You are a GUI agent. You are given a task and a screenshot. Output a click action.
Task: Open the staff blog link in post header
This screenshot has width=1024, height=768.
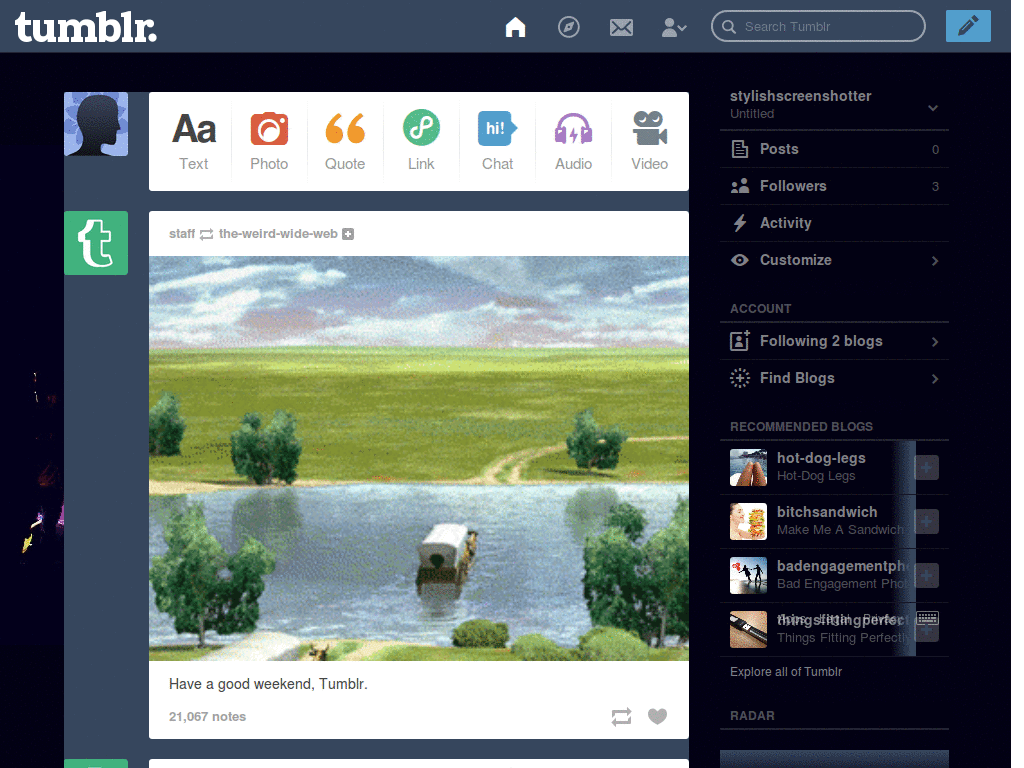click(182, 234)
